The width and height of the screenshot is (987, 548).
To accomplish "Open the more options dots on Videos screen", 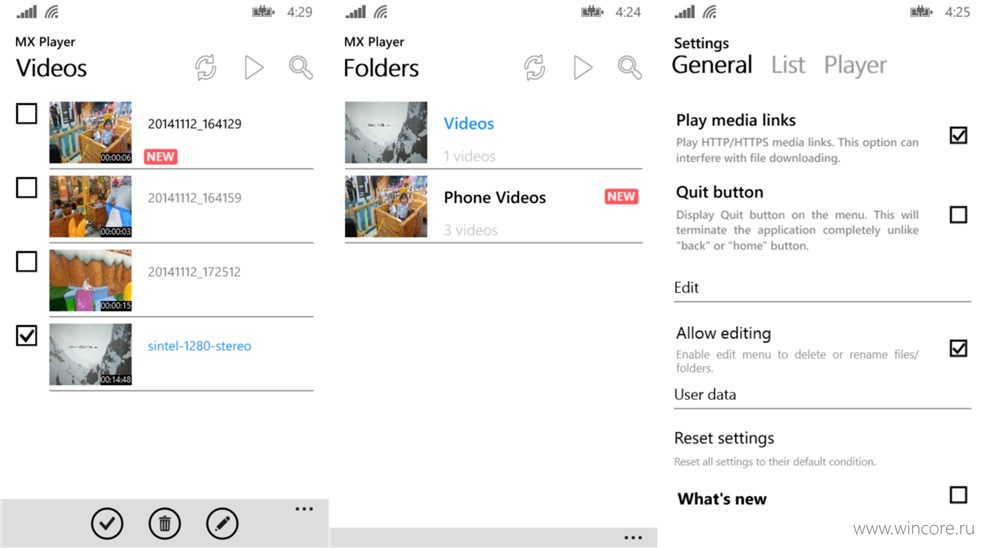I will (x=304, y=509).
